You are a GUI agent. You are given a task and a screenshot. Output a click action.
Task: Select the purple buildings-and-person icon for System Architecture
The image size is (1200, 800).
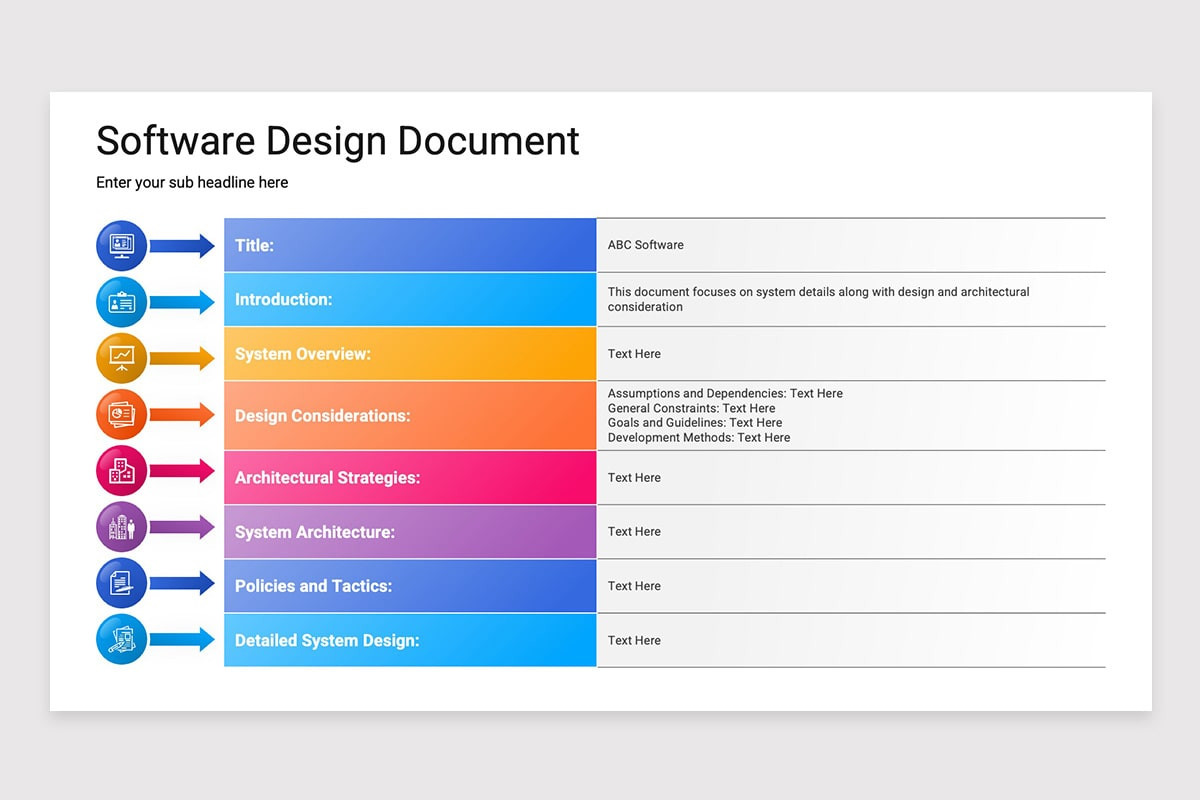(x=122, y=526)
